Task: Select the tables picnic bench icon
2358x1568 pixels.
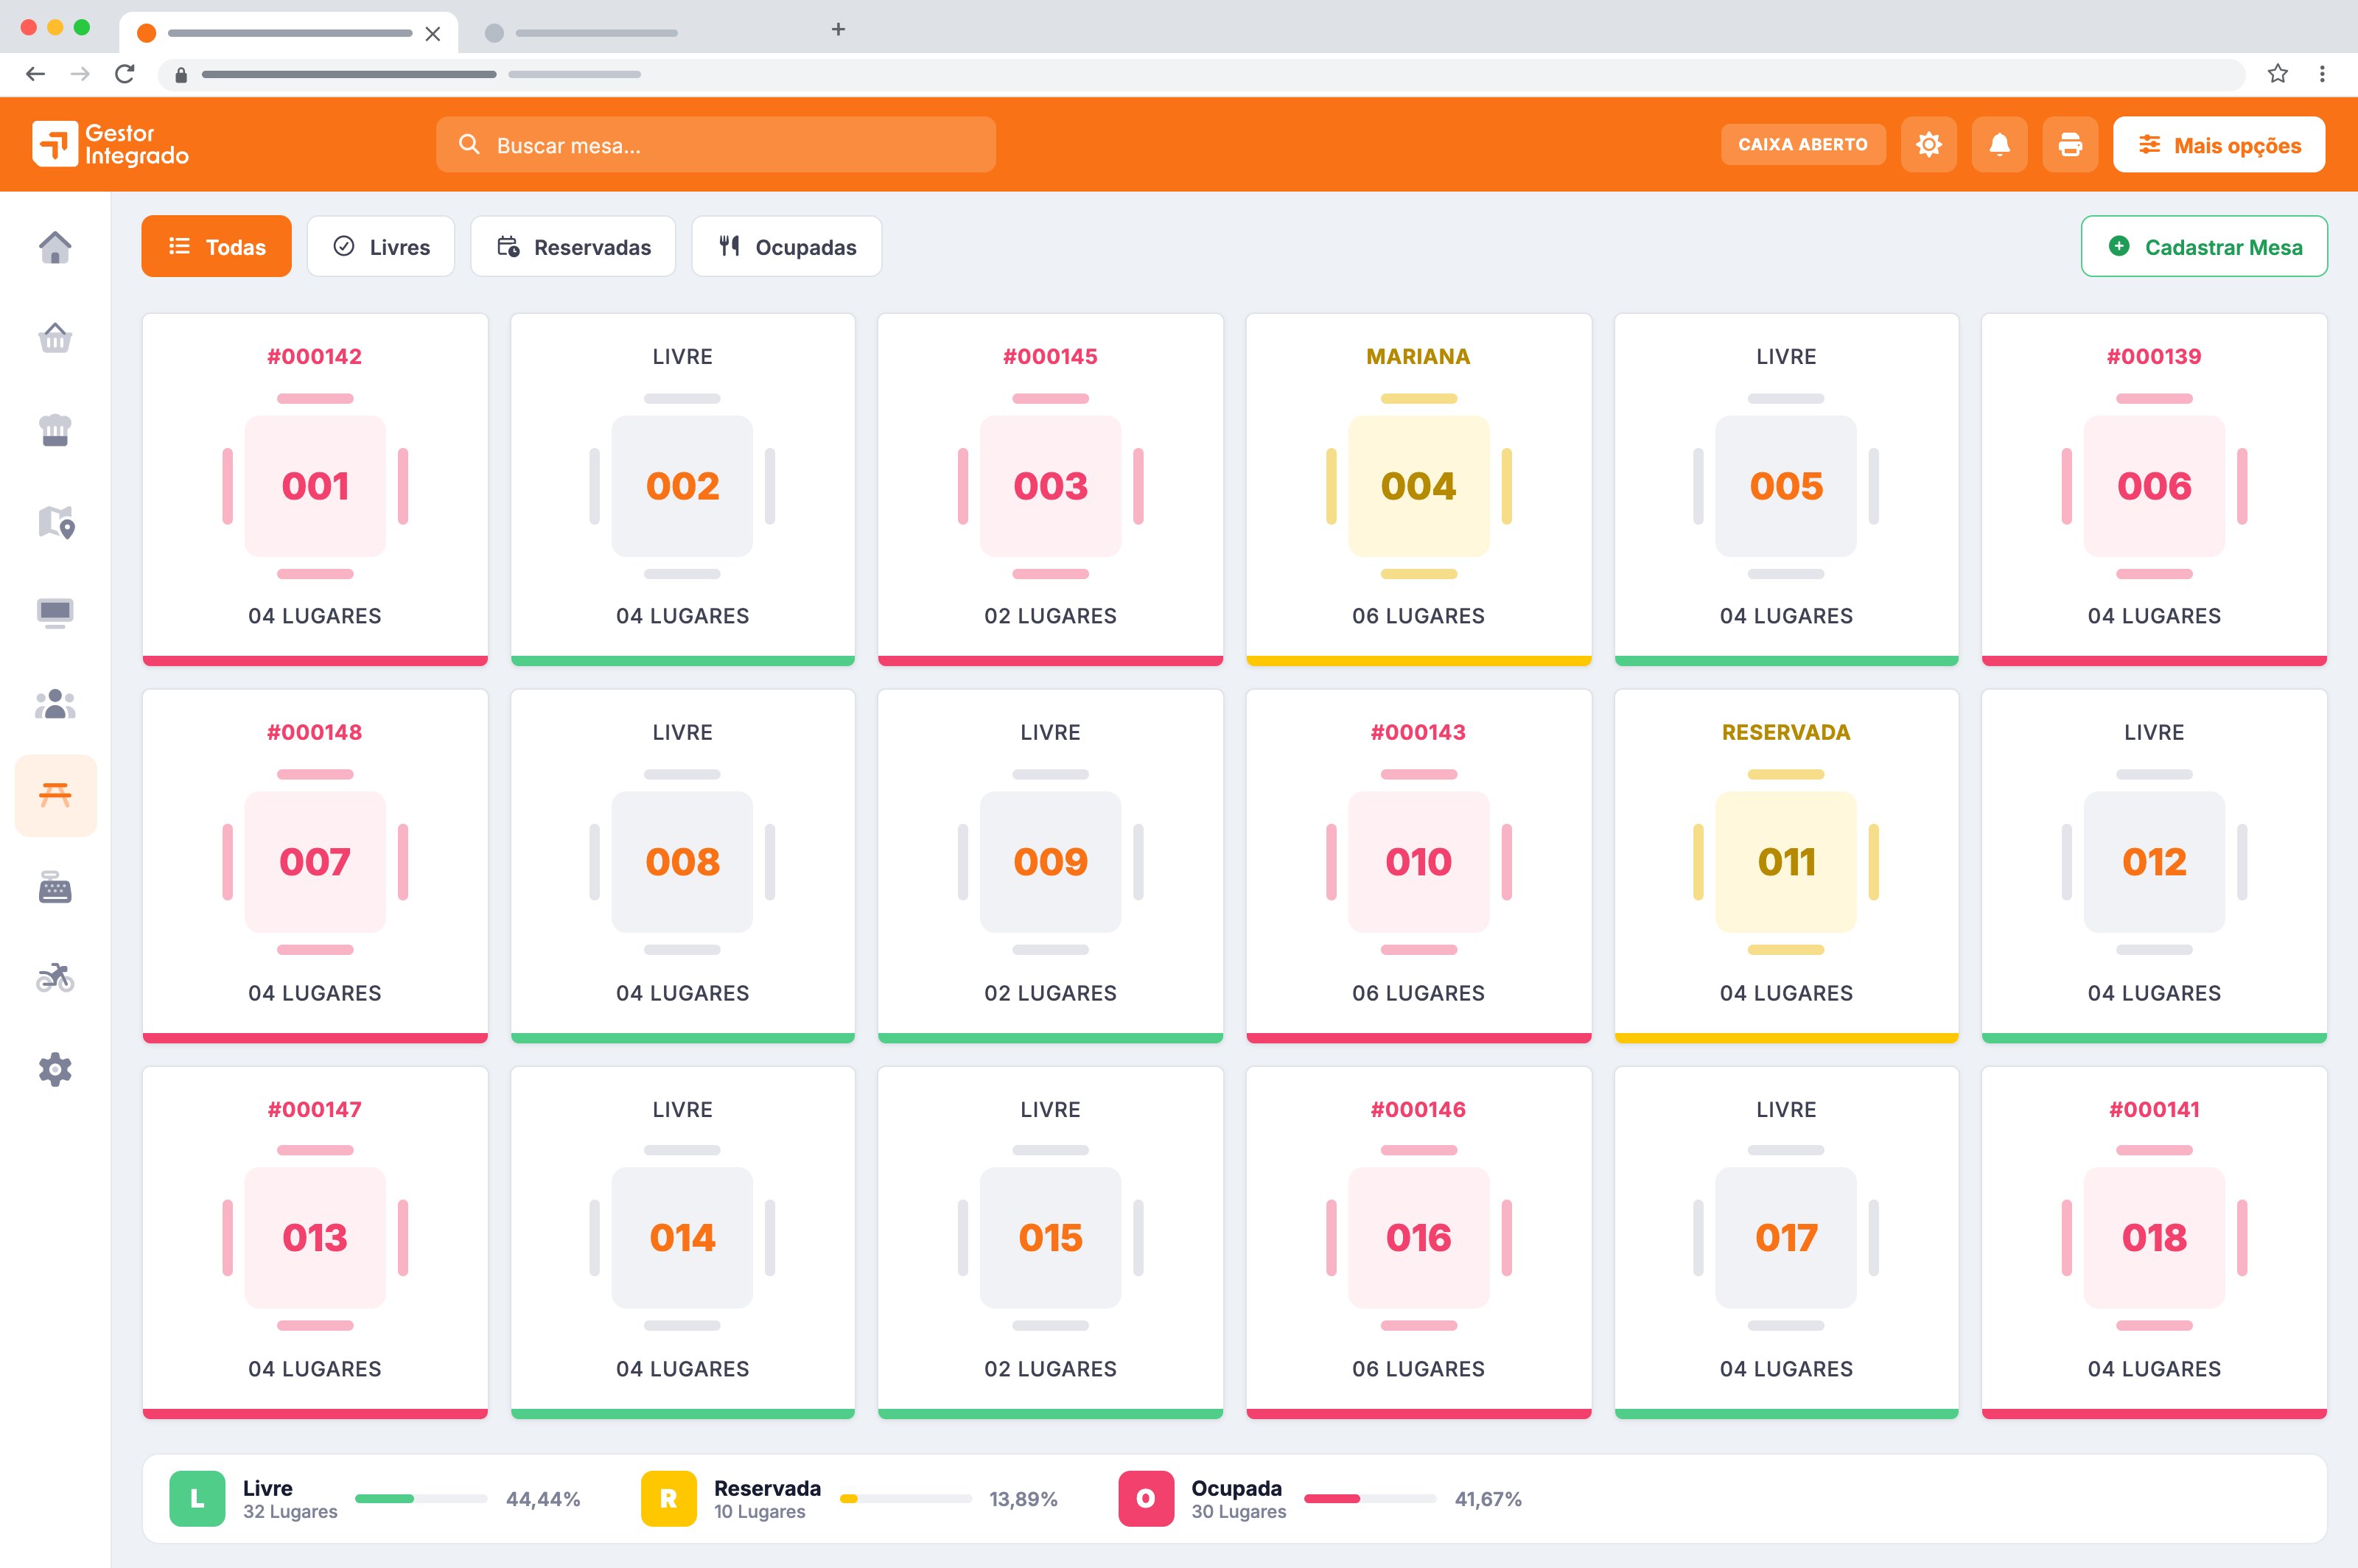Action: (55, 795)
